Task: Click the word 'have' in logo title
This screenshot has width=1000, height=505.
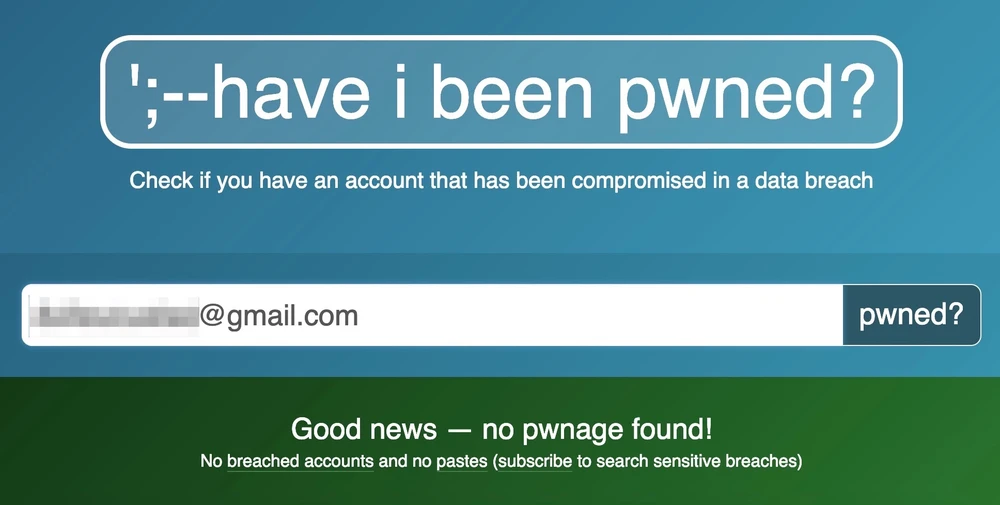Action: pos(291,92)
